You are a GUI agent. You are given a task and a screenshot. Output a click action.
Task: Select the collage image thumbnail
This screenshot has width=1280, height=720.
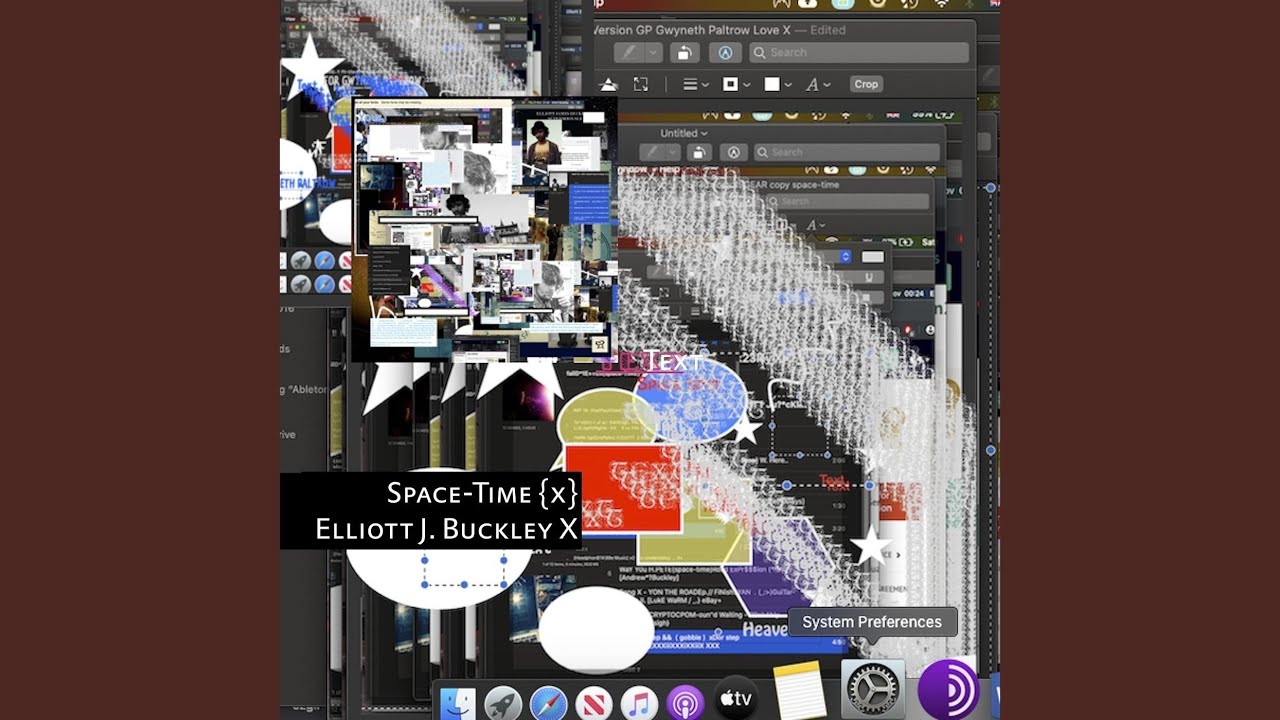484,229
